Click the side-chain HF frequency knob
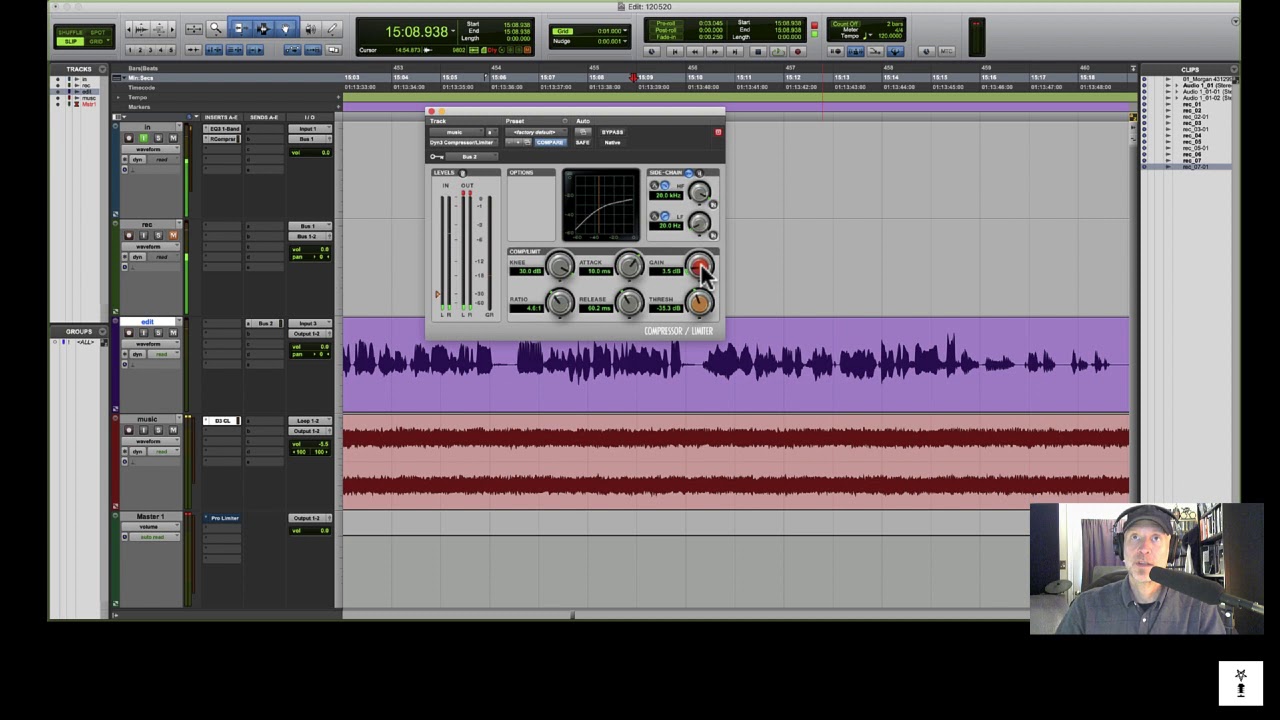 coord(699,192)
